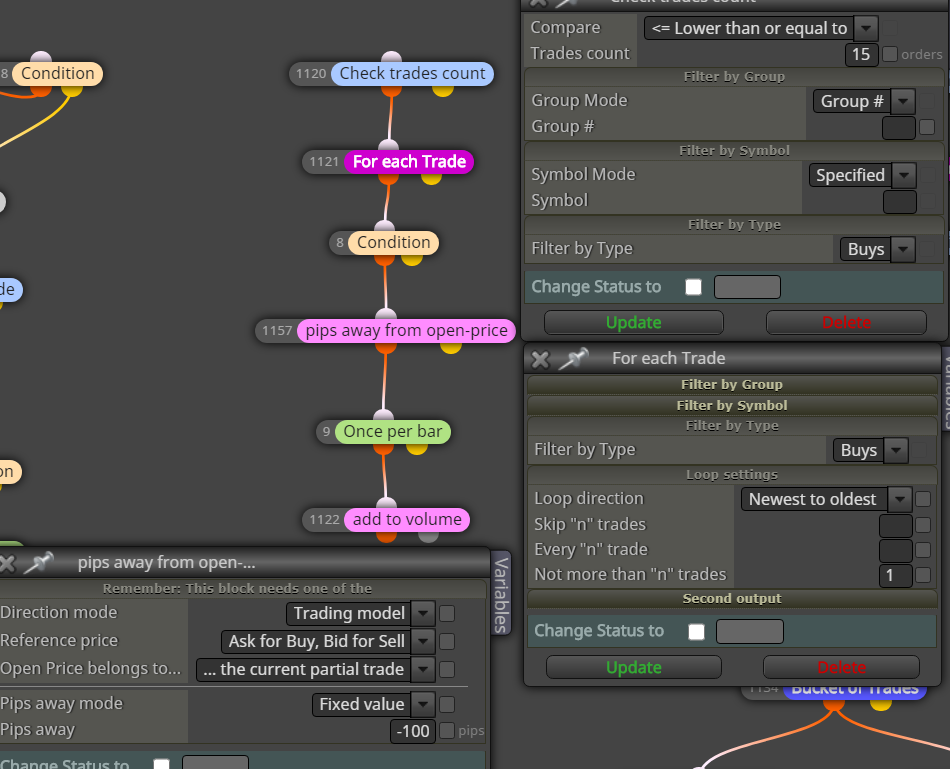Select the magenta For each Trade node

[x=409, y=162]
